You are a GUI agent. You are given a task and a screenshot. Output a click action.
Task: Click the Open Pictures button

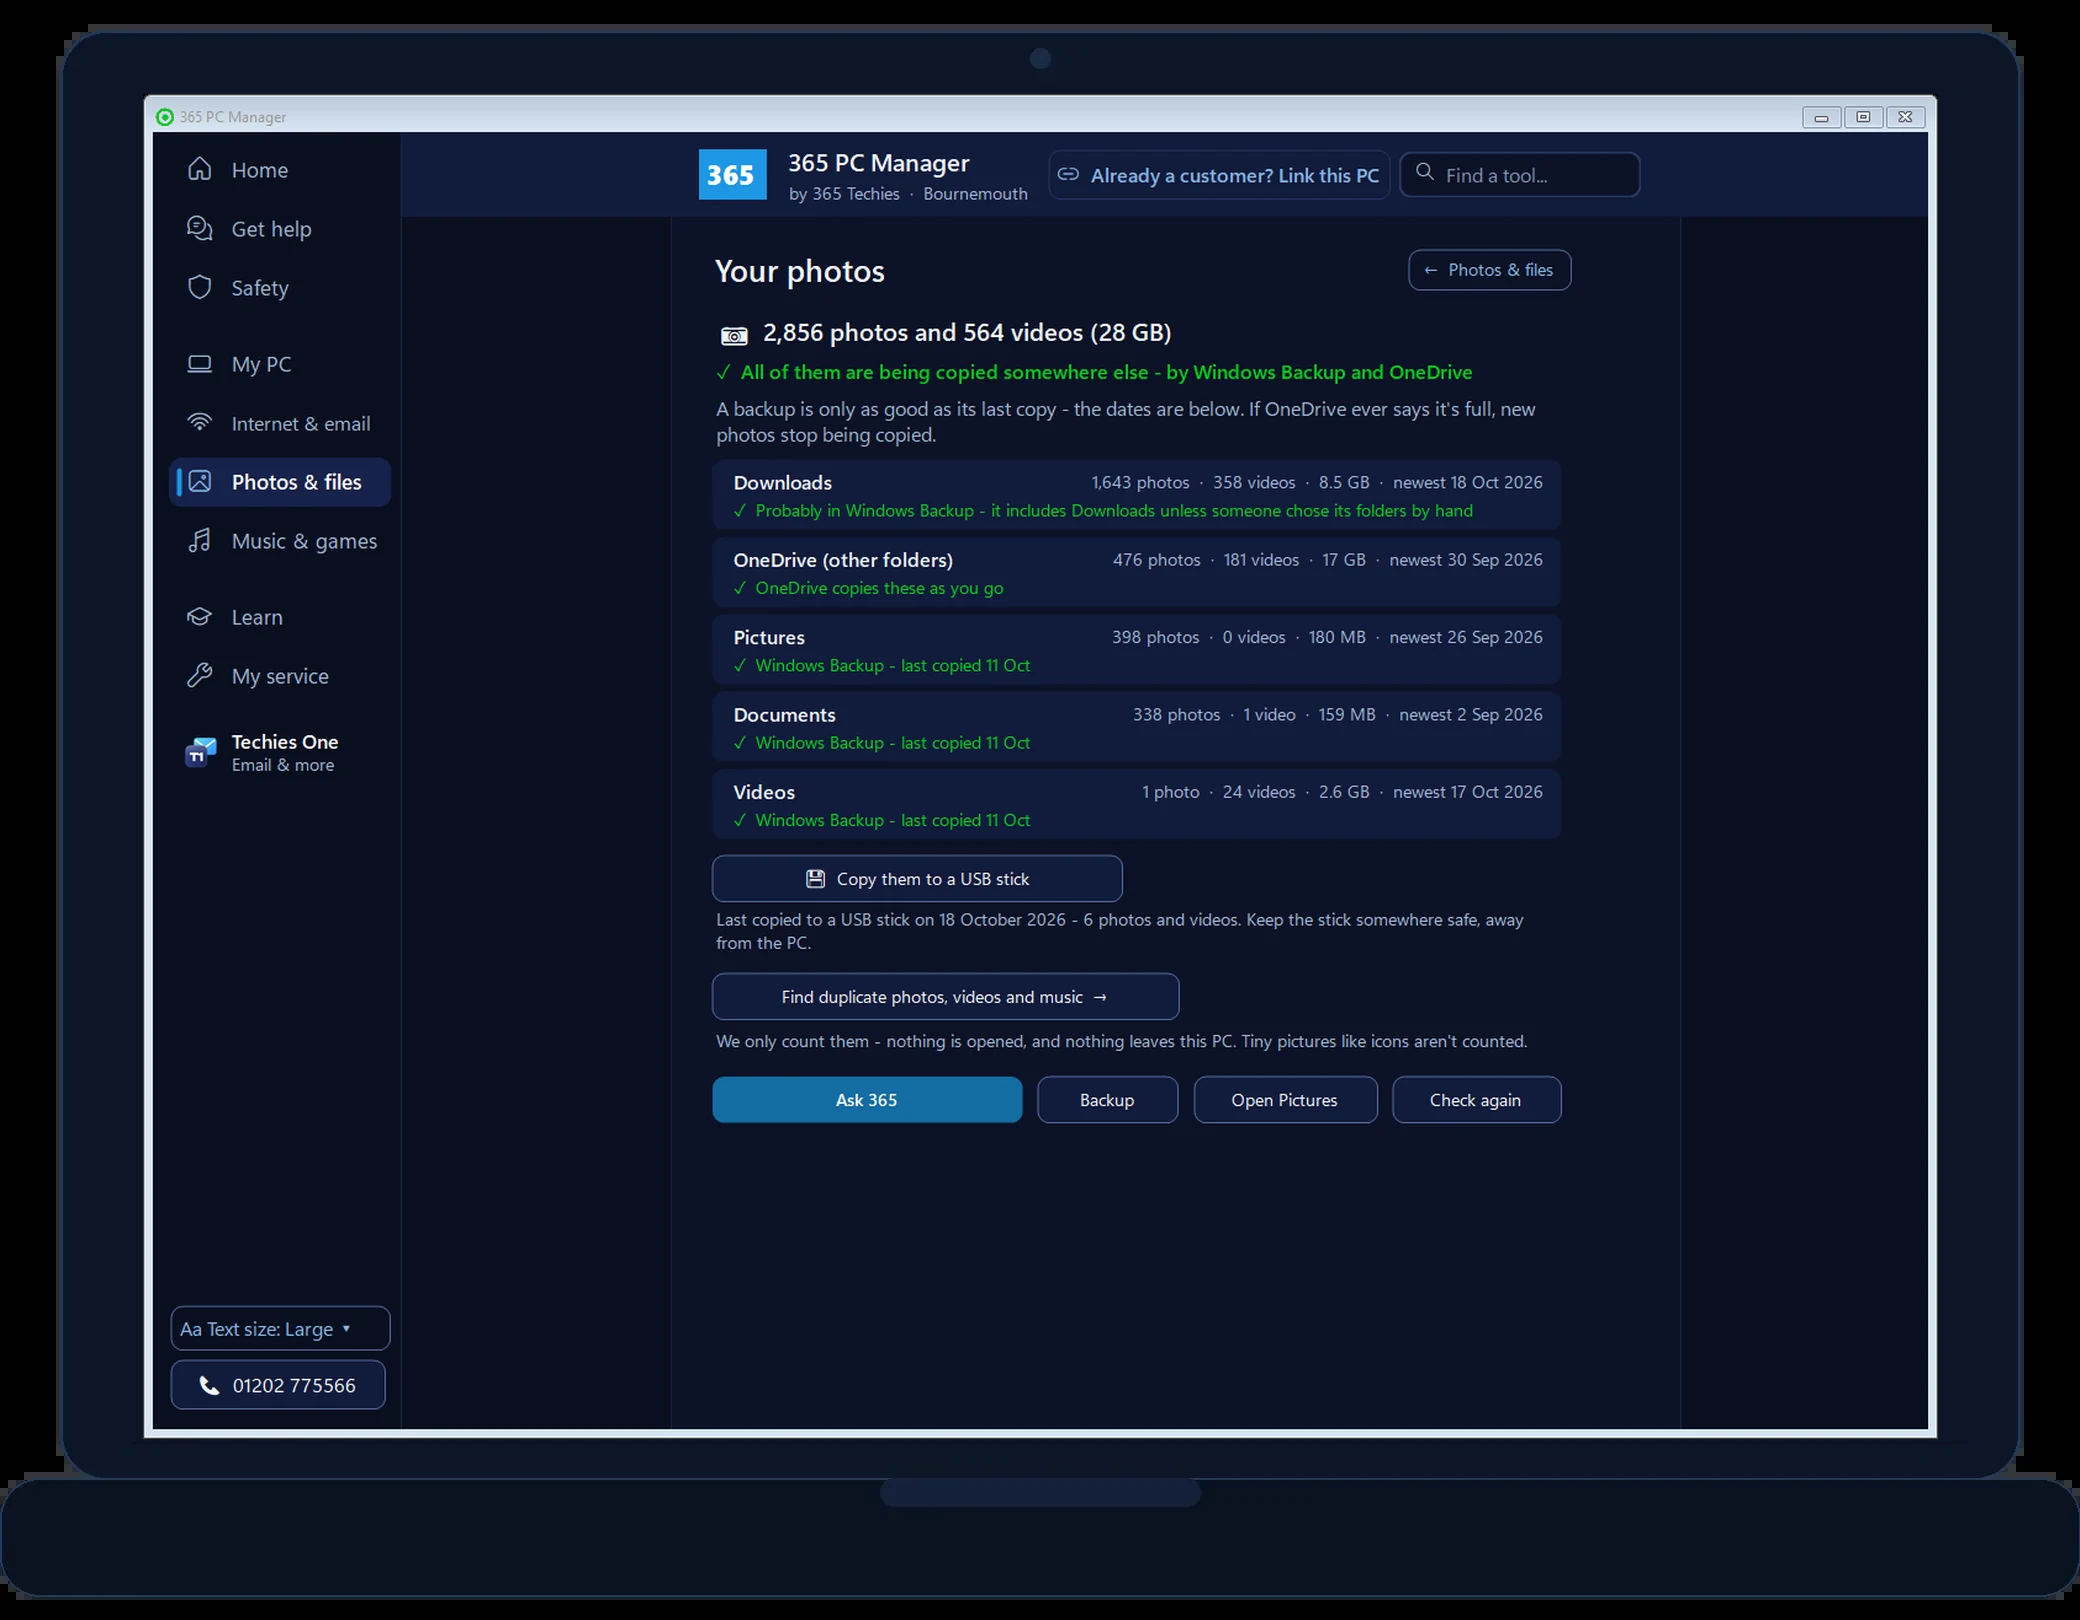pyautogui.click(x=1285, y=1100)
